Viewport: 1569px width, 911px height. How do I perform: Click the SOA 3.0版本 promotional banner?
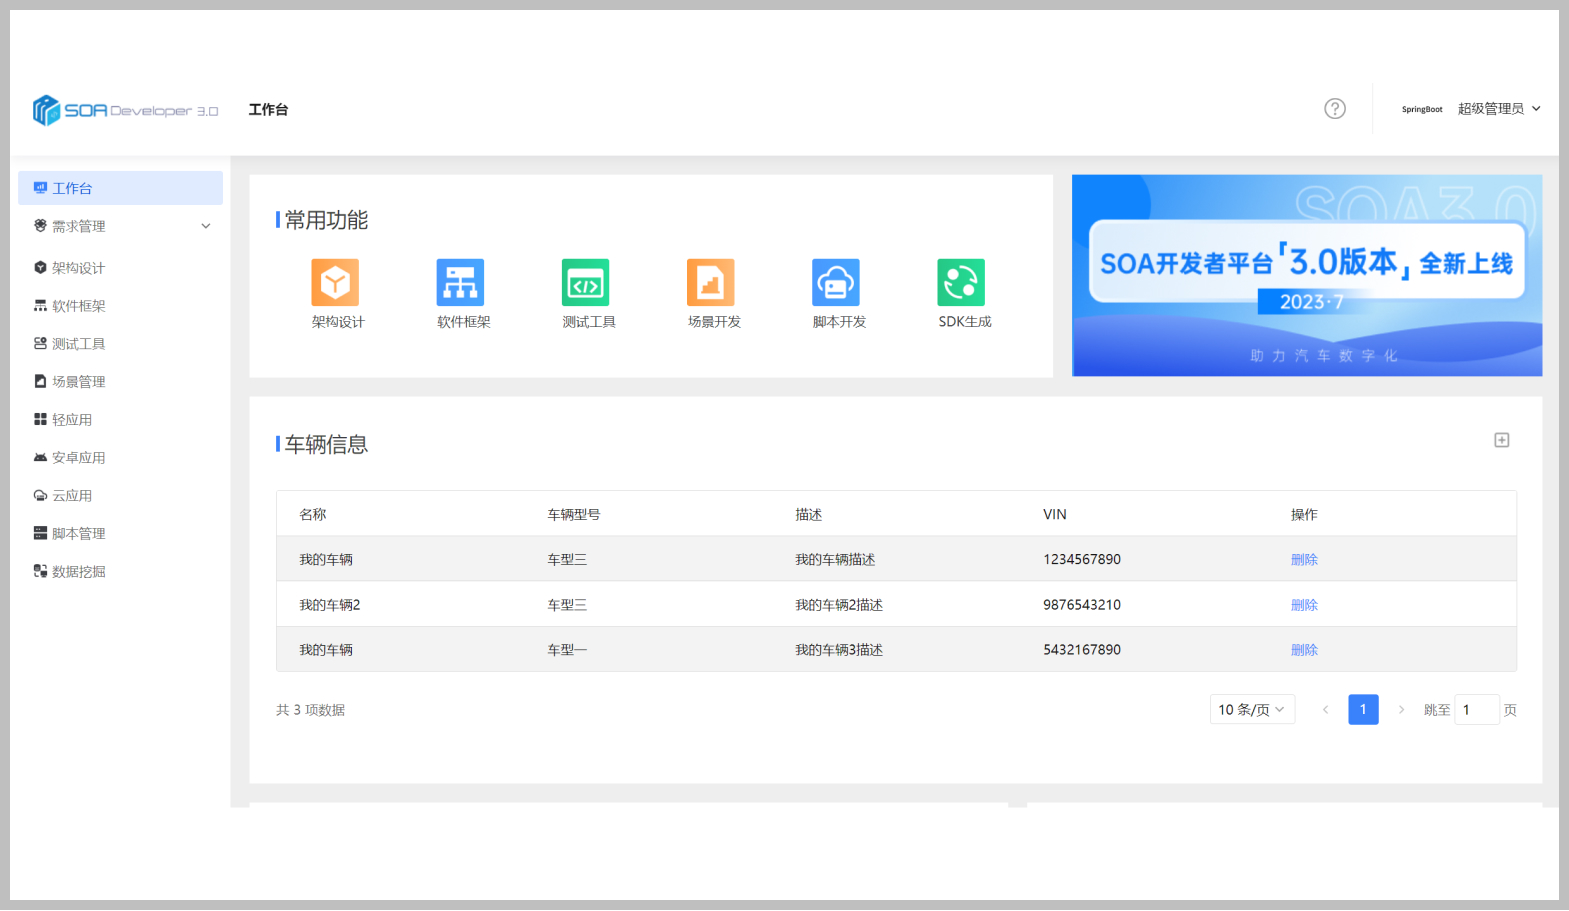(x=1306, y=276)
